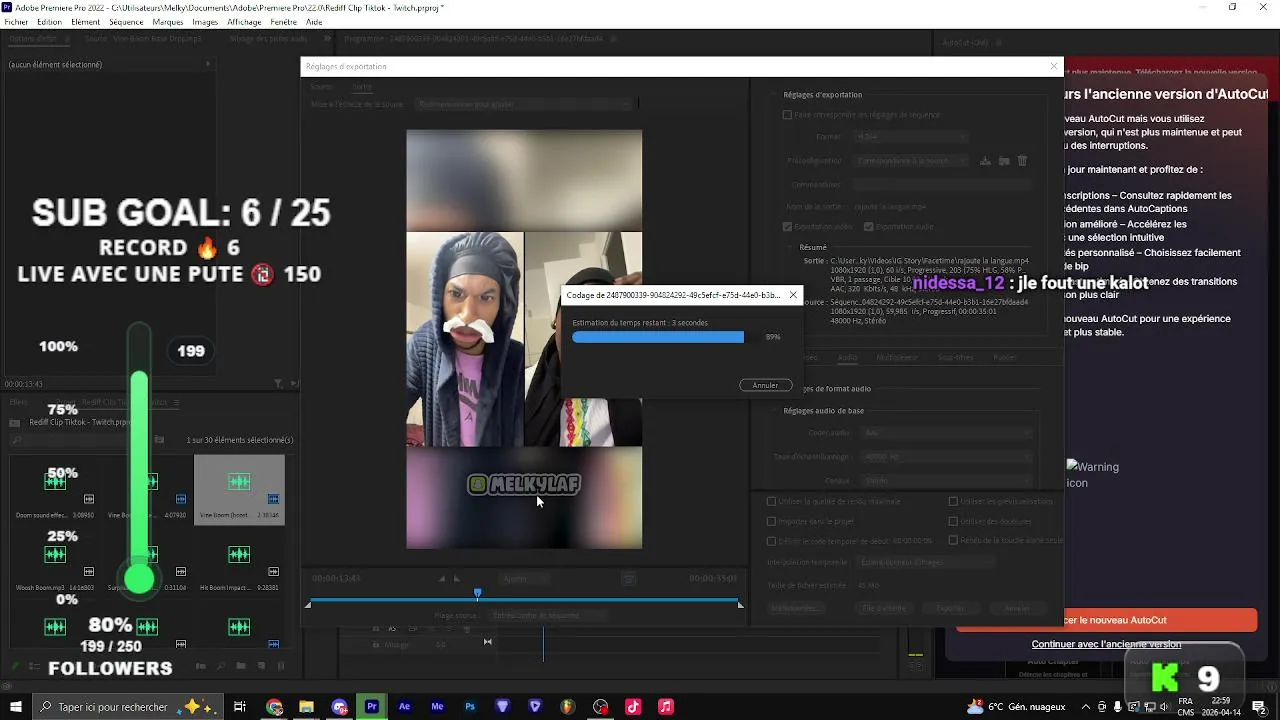1280x720 pixels.
Task: Close the Codage progress dialog
Action: coord(793,295)
